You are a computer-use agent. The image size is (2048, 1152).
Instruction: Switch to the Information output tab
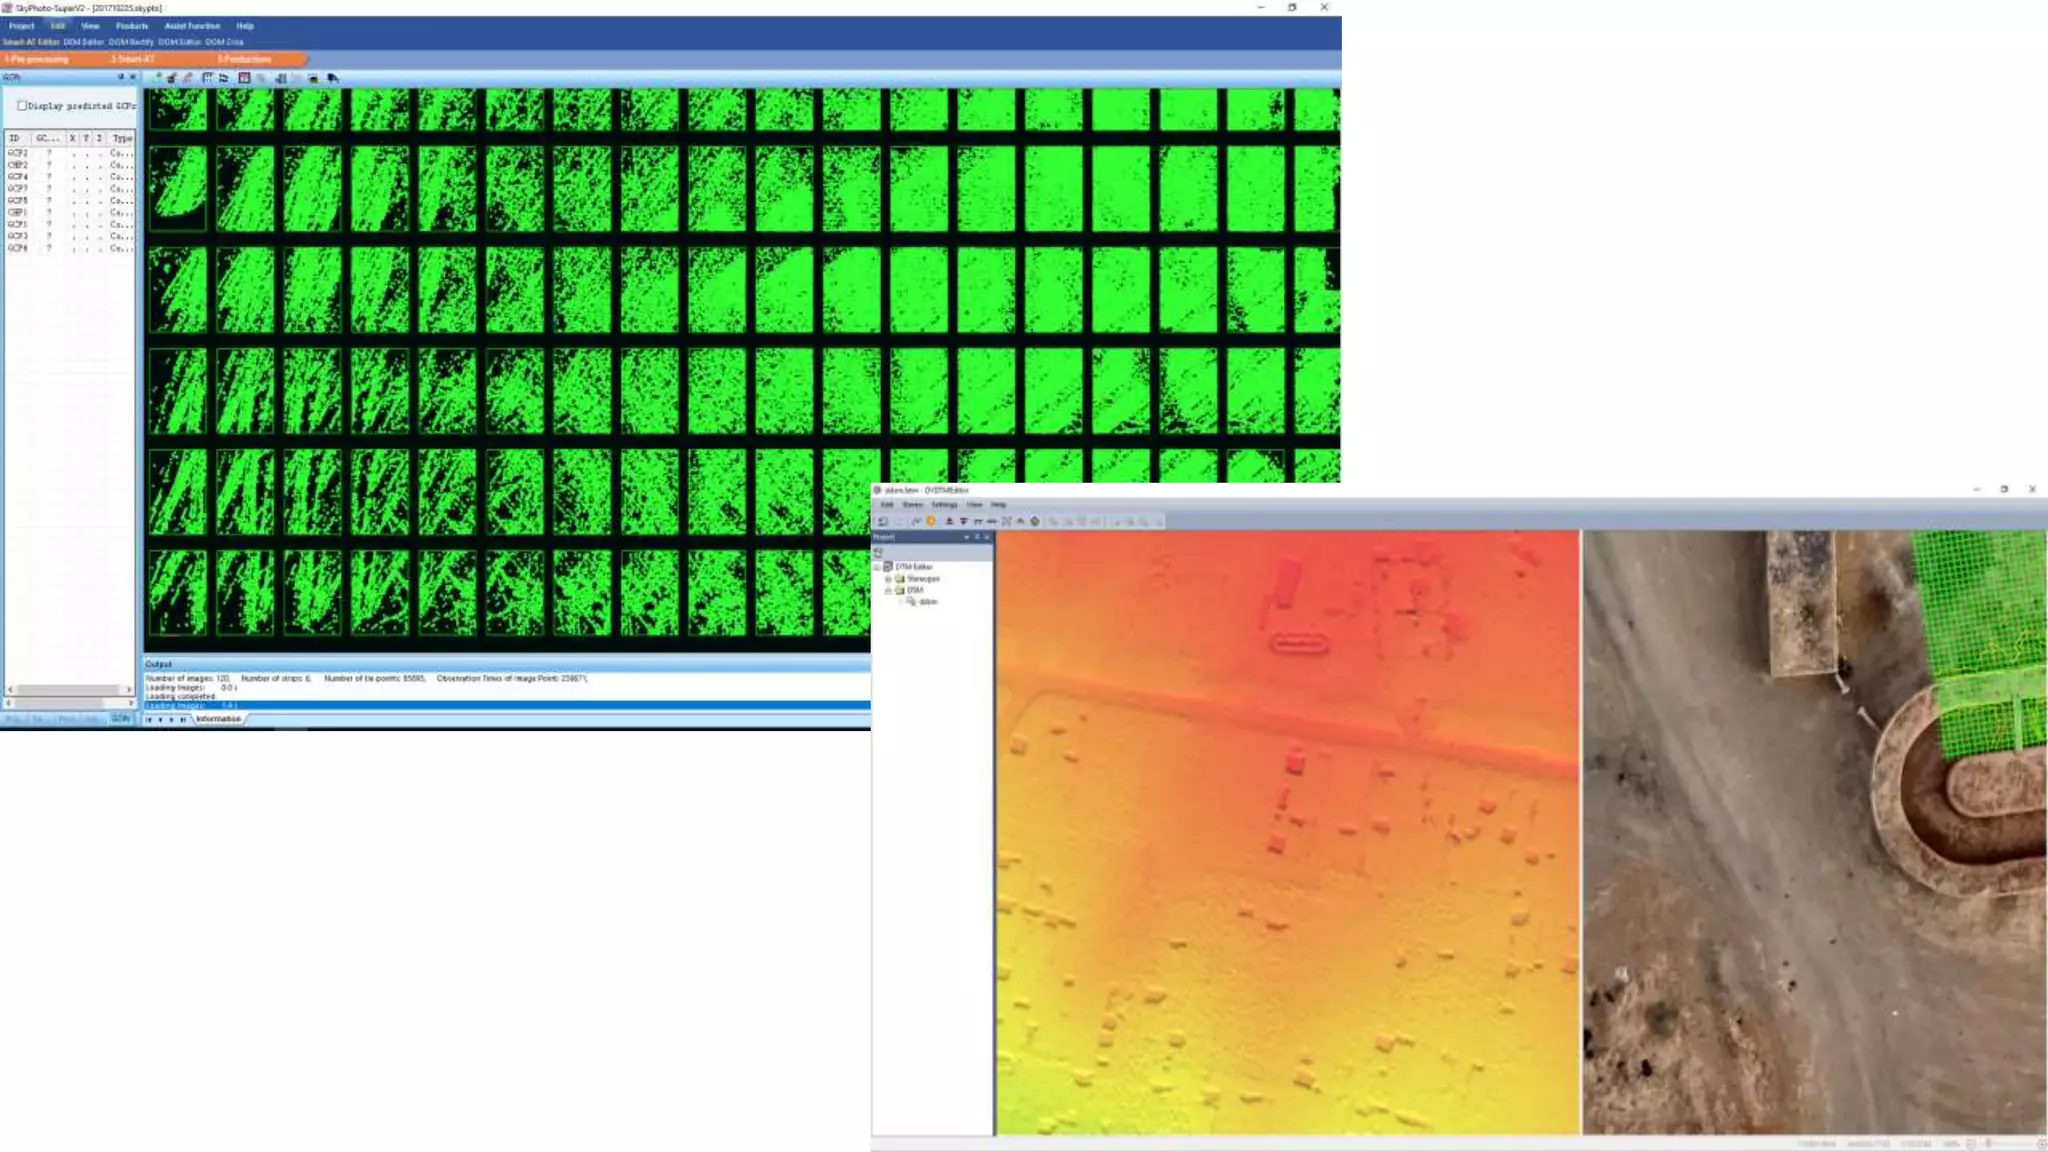click(x=218, y=719)
